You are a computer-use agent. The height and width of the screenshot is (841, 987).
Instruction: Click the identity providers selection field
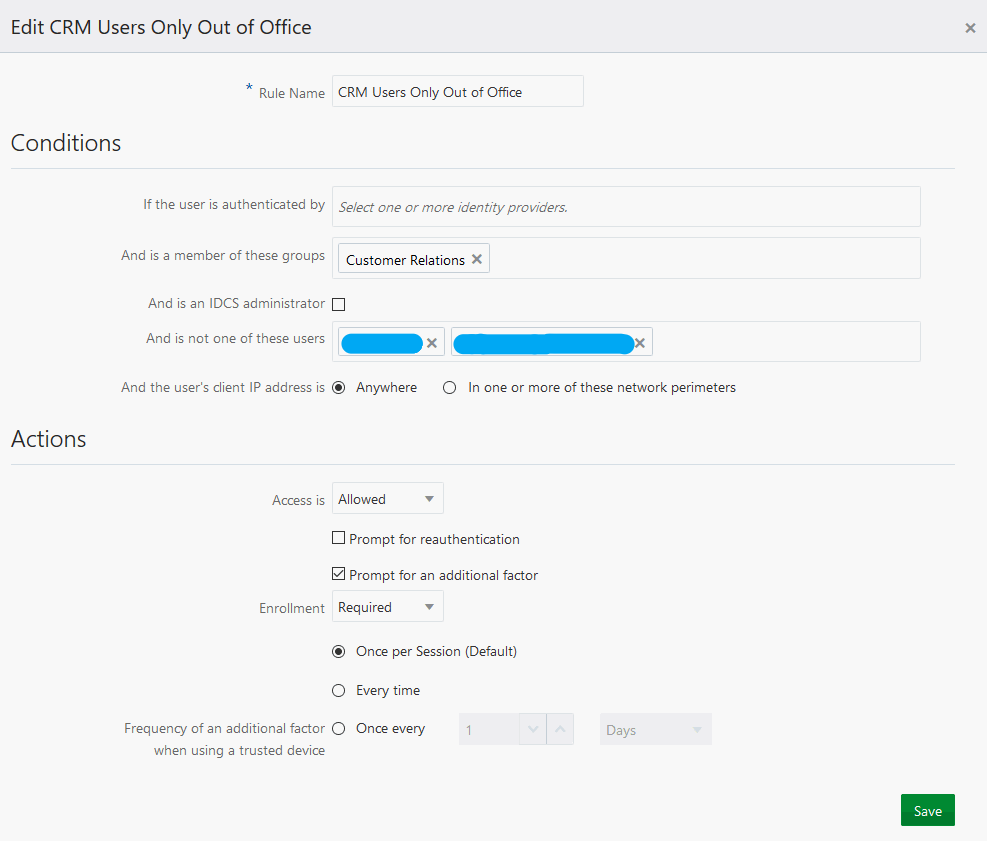[x=625, y=207]
